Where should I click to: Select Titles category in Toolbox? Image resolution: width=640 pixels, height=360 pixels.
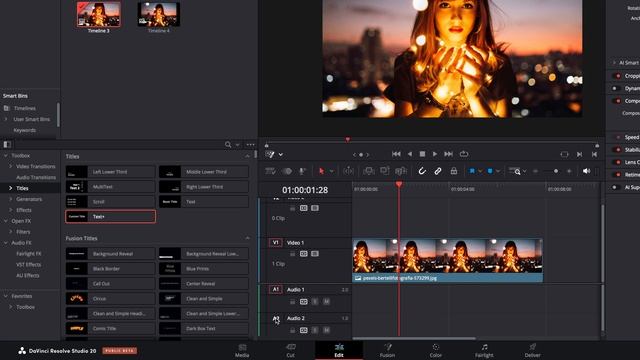click(22, 188)
